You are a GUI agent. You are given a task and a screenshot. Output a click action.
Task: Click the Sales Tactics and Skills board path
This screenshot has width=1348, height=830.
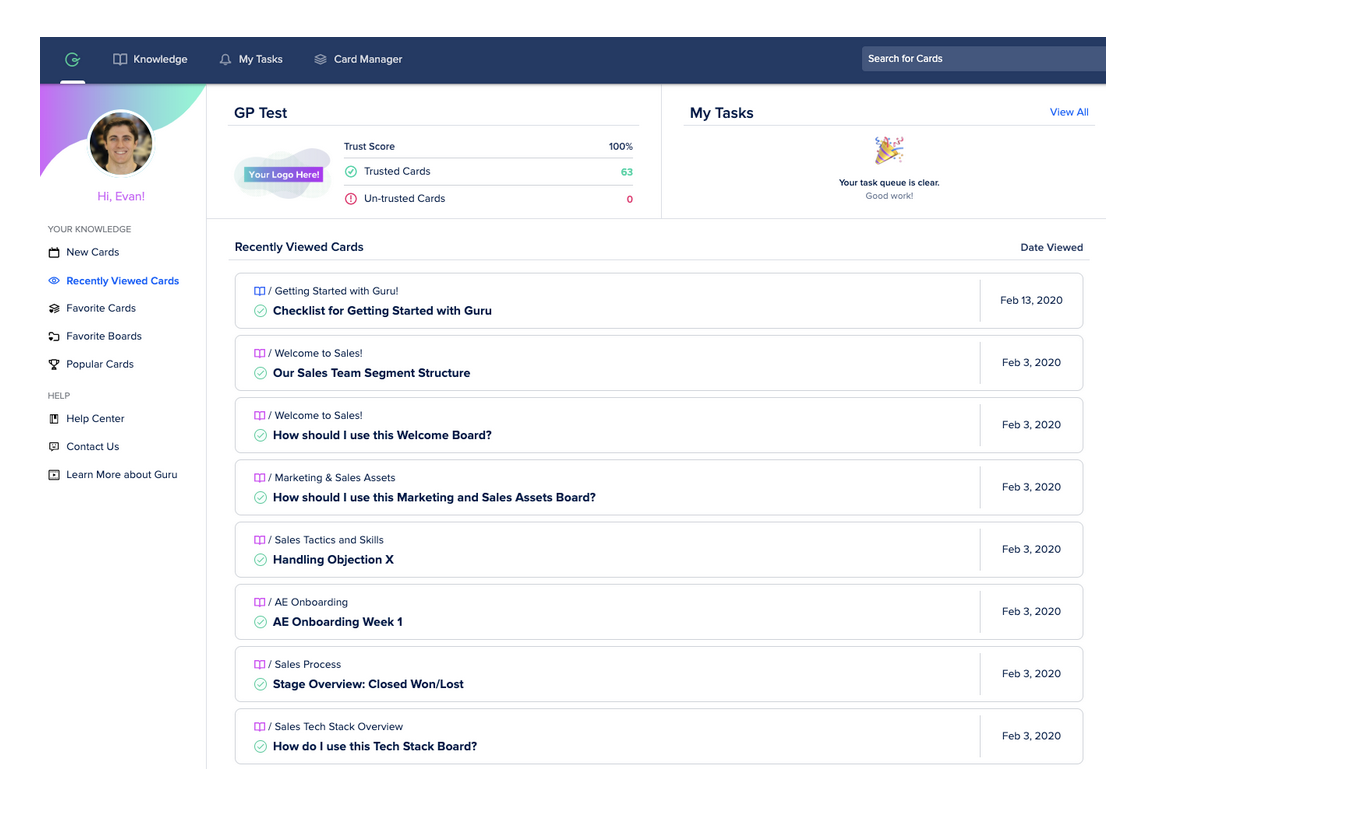pyautogui.click(x=329, y=540)
